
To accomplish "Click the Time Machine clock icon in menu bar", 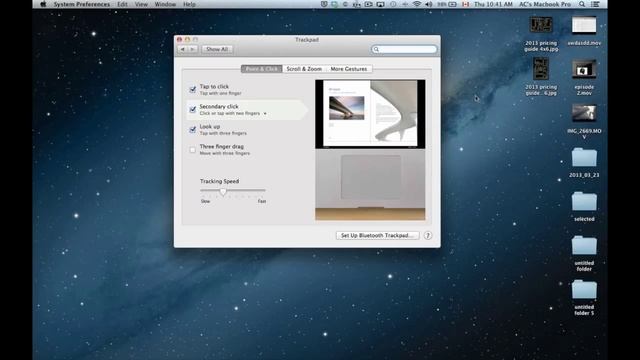I will pos(393,4).
